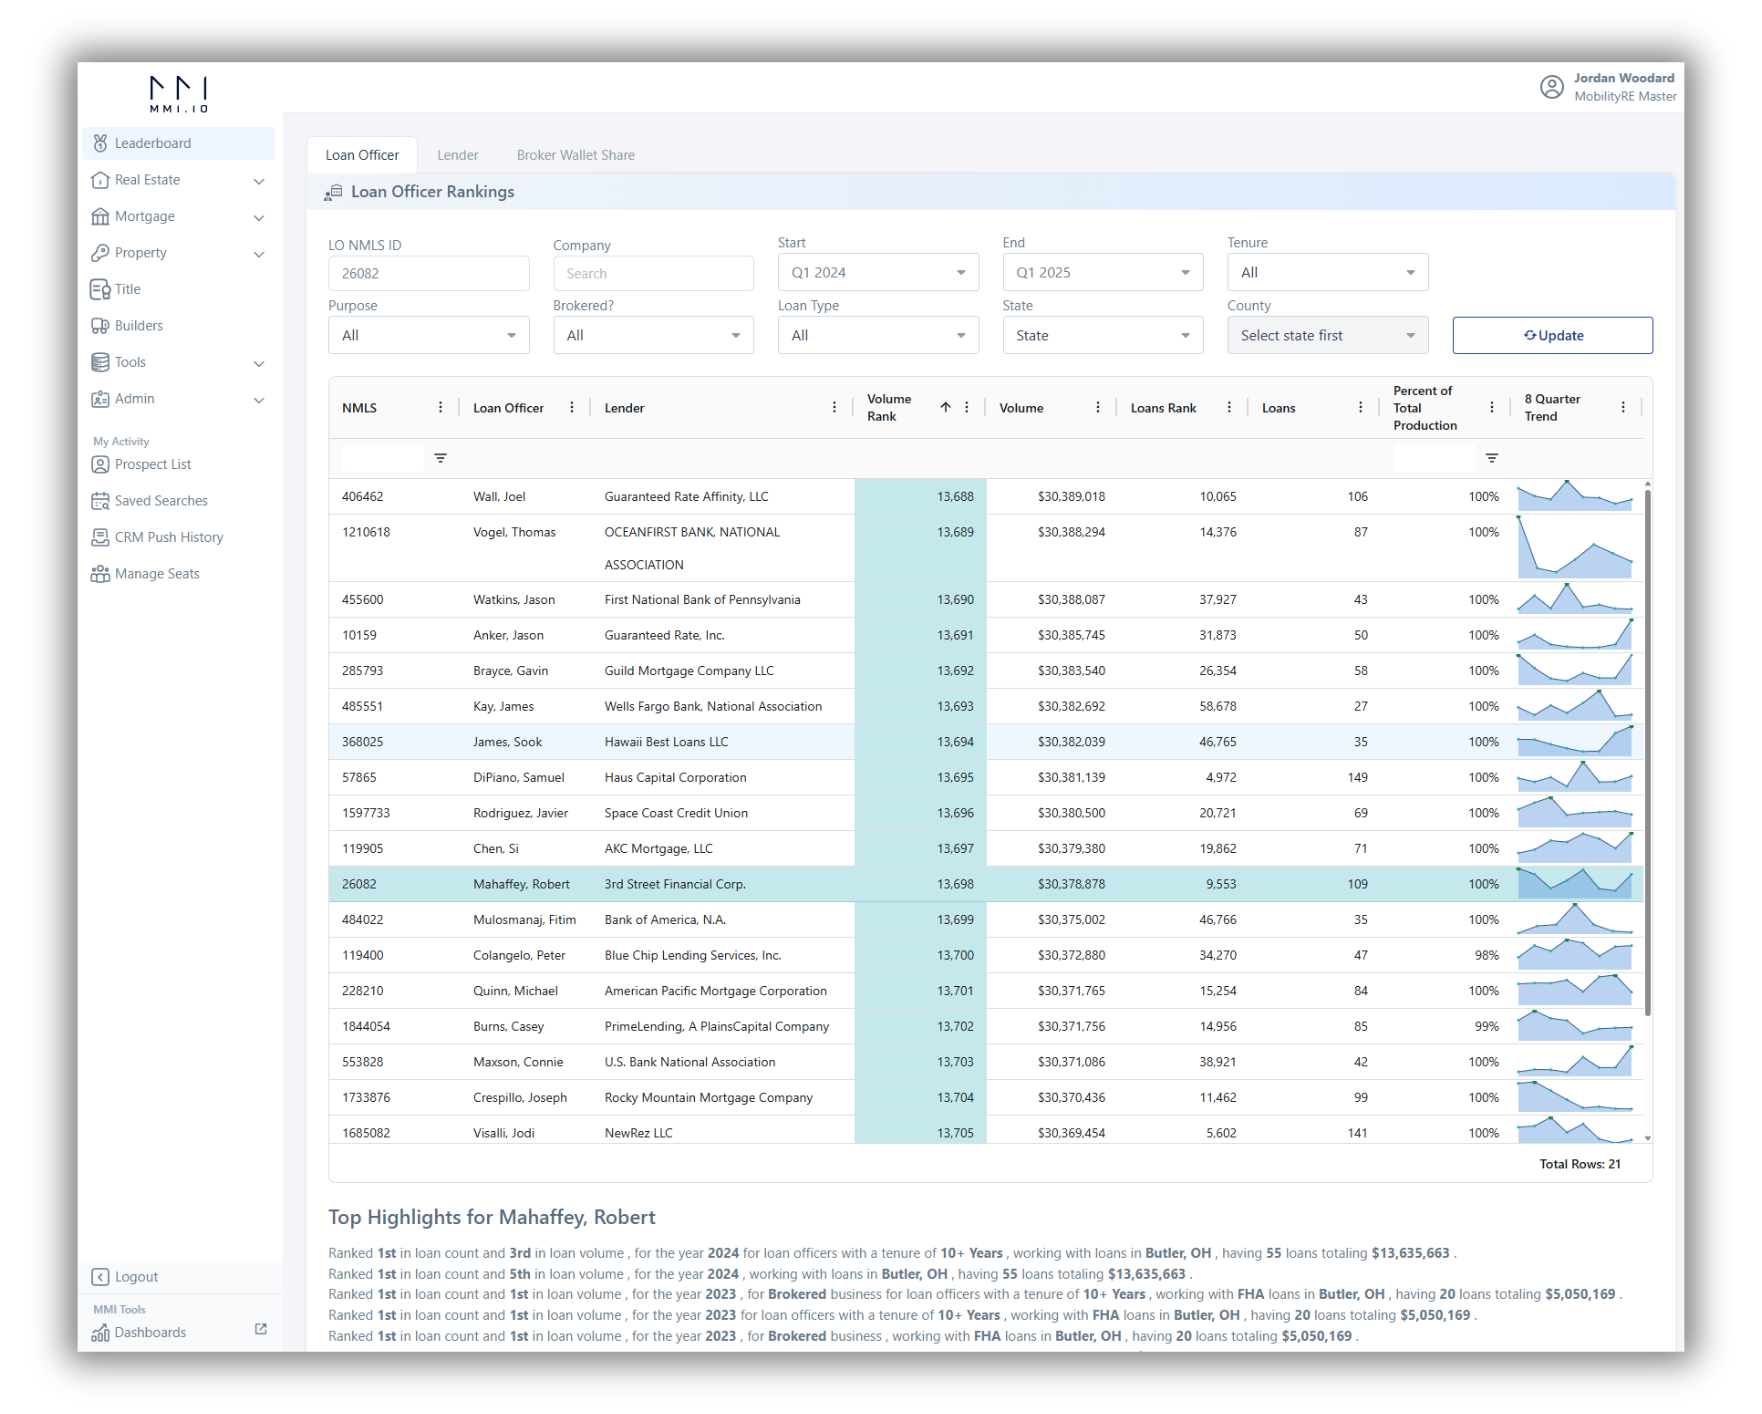Open Manage Seats link

(x=157, y=574)
